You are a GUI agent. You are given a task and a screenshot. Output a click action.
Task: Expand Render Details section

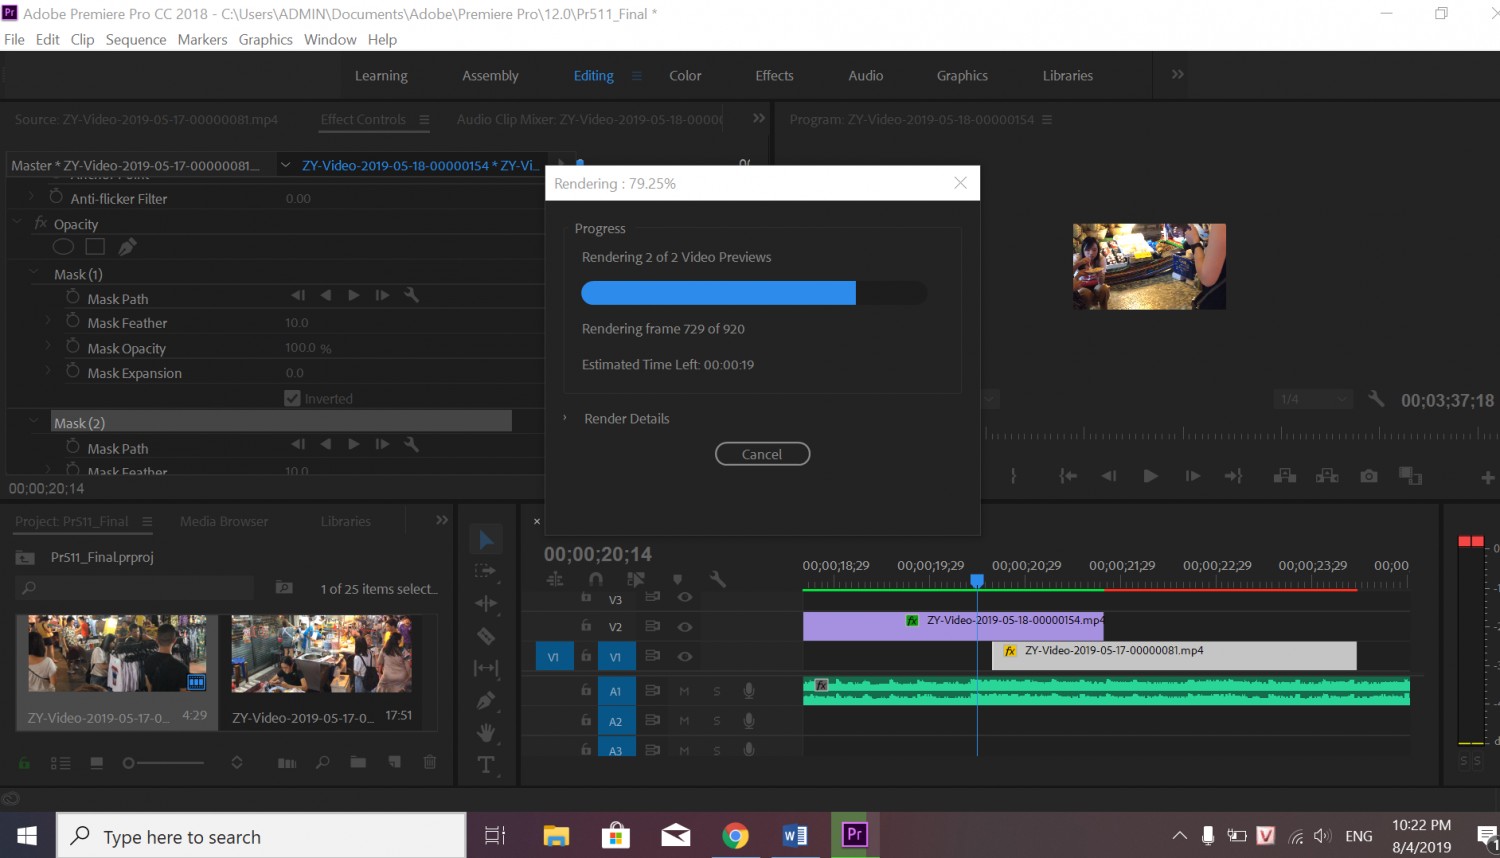coord(565,418)
